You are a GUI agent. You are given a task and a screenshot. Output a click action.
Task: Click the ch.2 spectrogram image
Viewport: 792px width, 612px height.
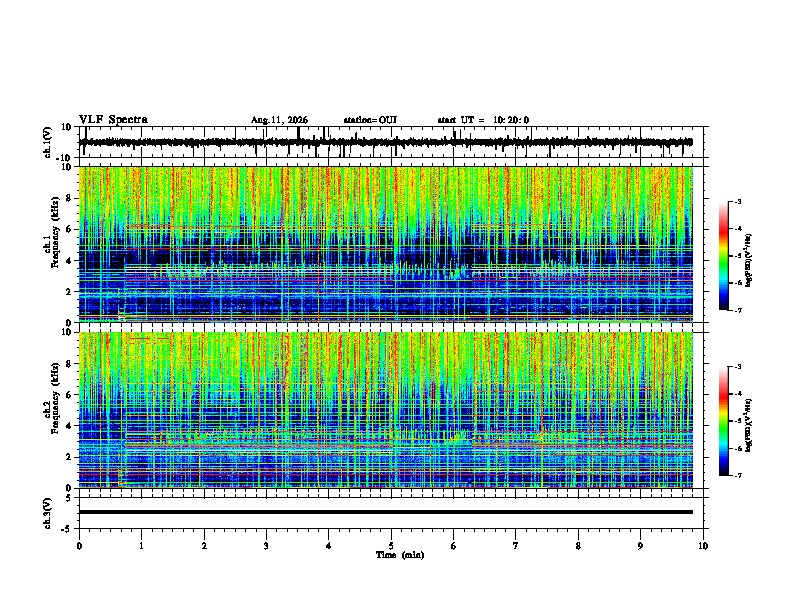click(385, 410)
